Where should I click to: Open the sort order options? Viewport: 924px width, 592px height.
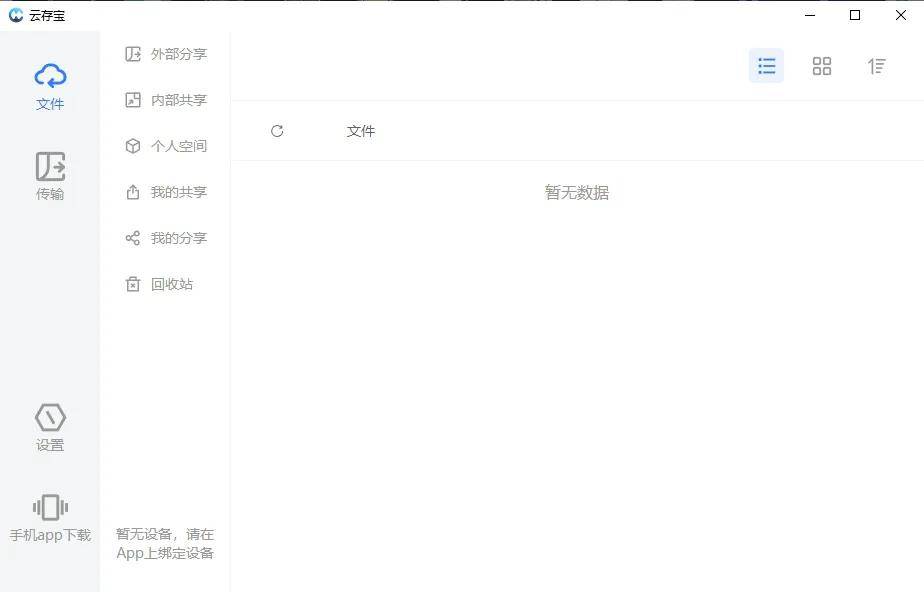click(x=876, y=66)
